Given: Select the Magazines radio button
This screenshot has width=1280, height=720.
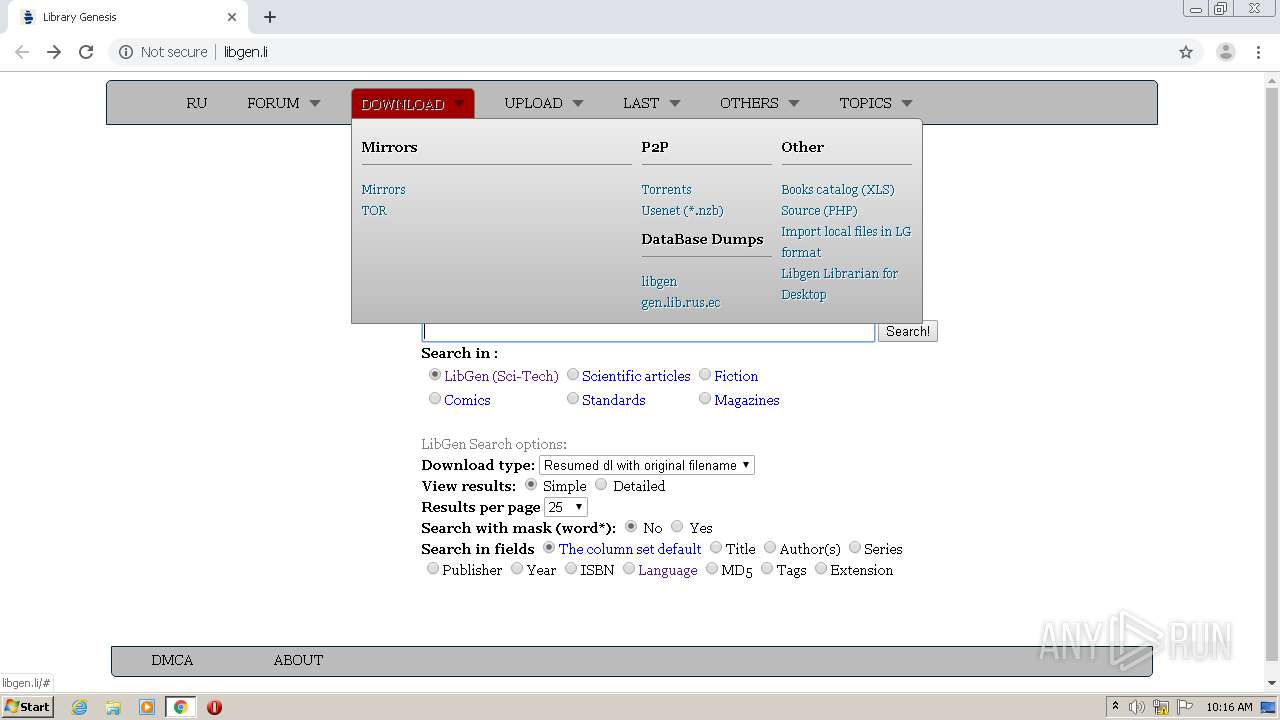Looking at the screenshot, I should [x=705, y=399].
